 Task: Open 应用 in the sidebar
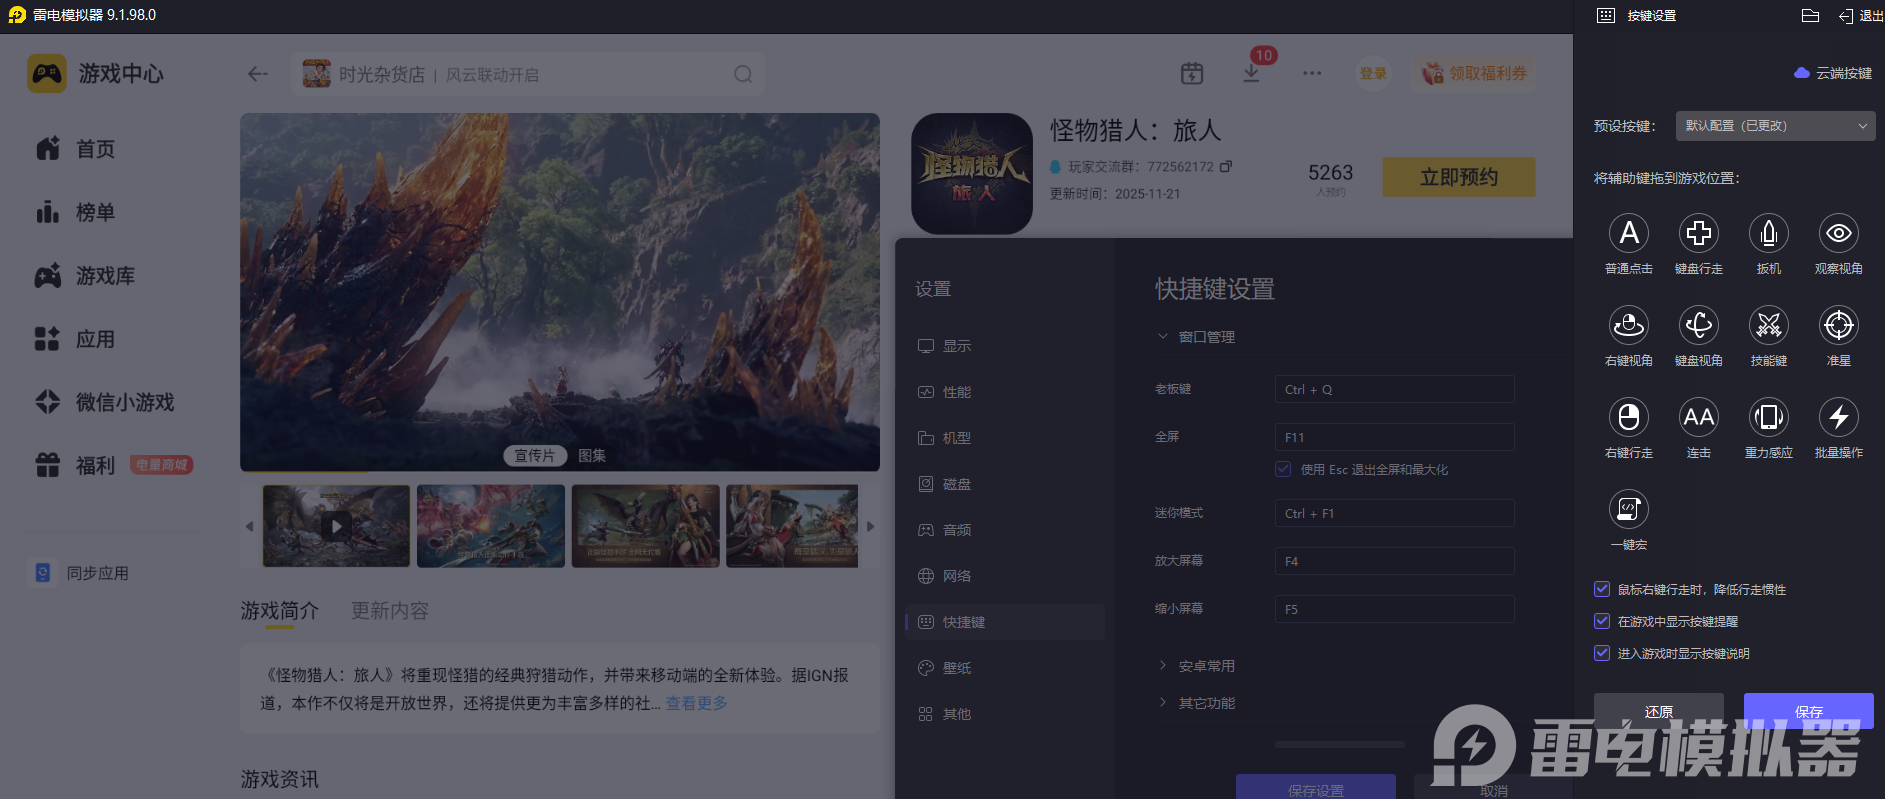[x=76, y=339]
